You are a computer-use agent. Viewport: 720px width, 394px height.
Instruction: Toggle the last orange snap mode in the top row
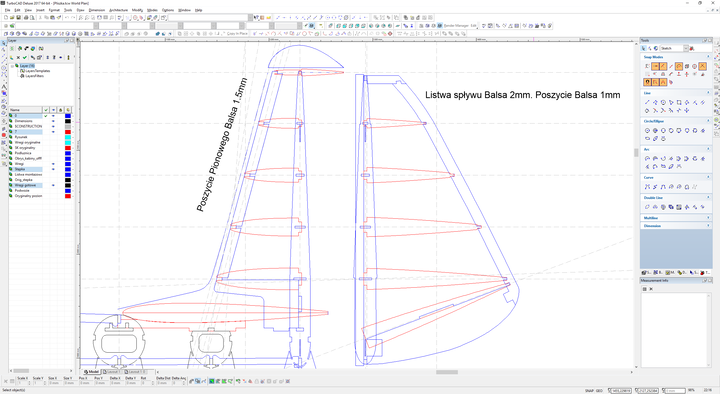[x=702, y=66]
